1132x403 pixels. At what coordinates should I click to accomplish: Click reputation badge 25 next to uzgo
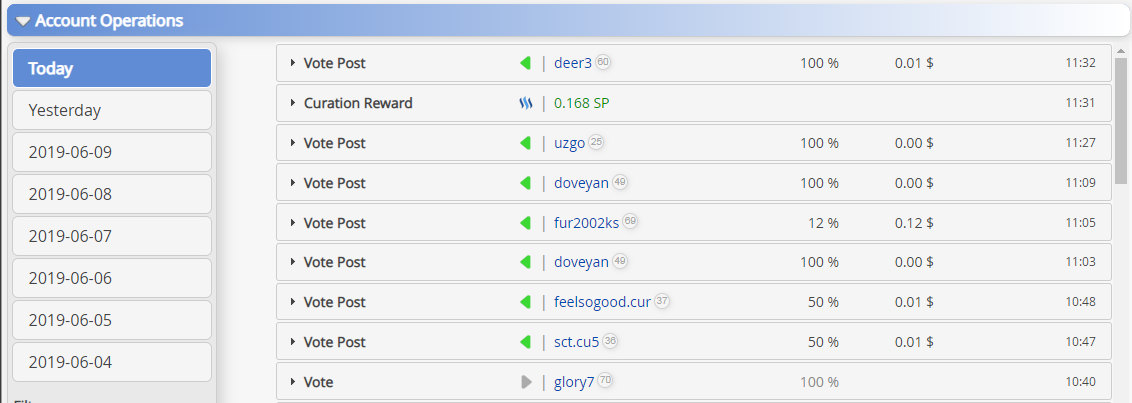point(596,142)
